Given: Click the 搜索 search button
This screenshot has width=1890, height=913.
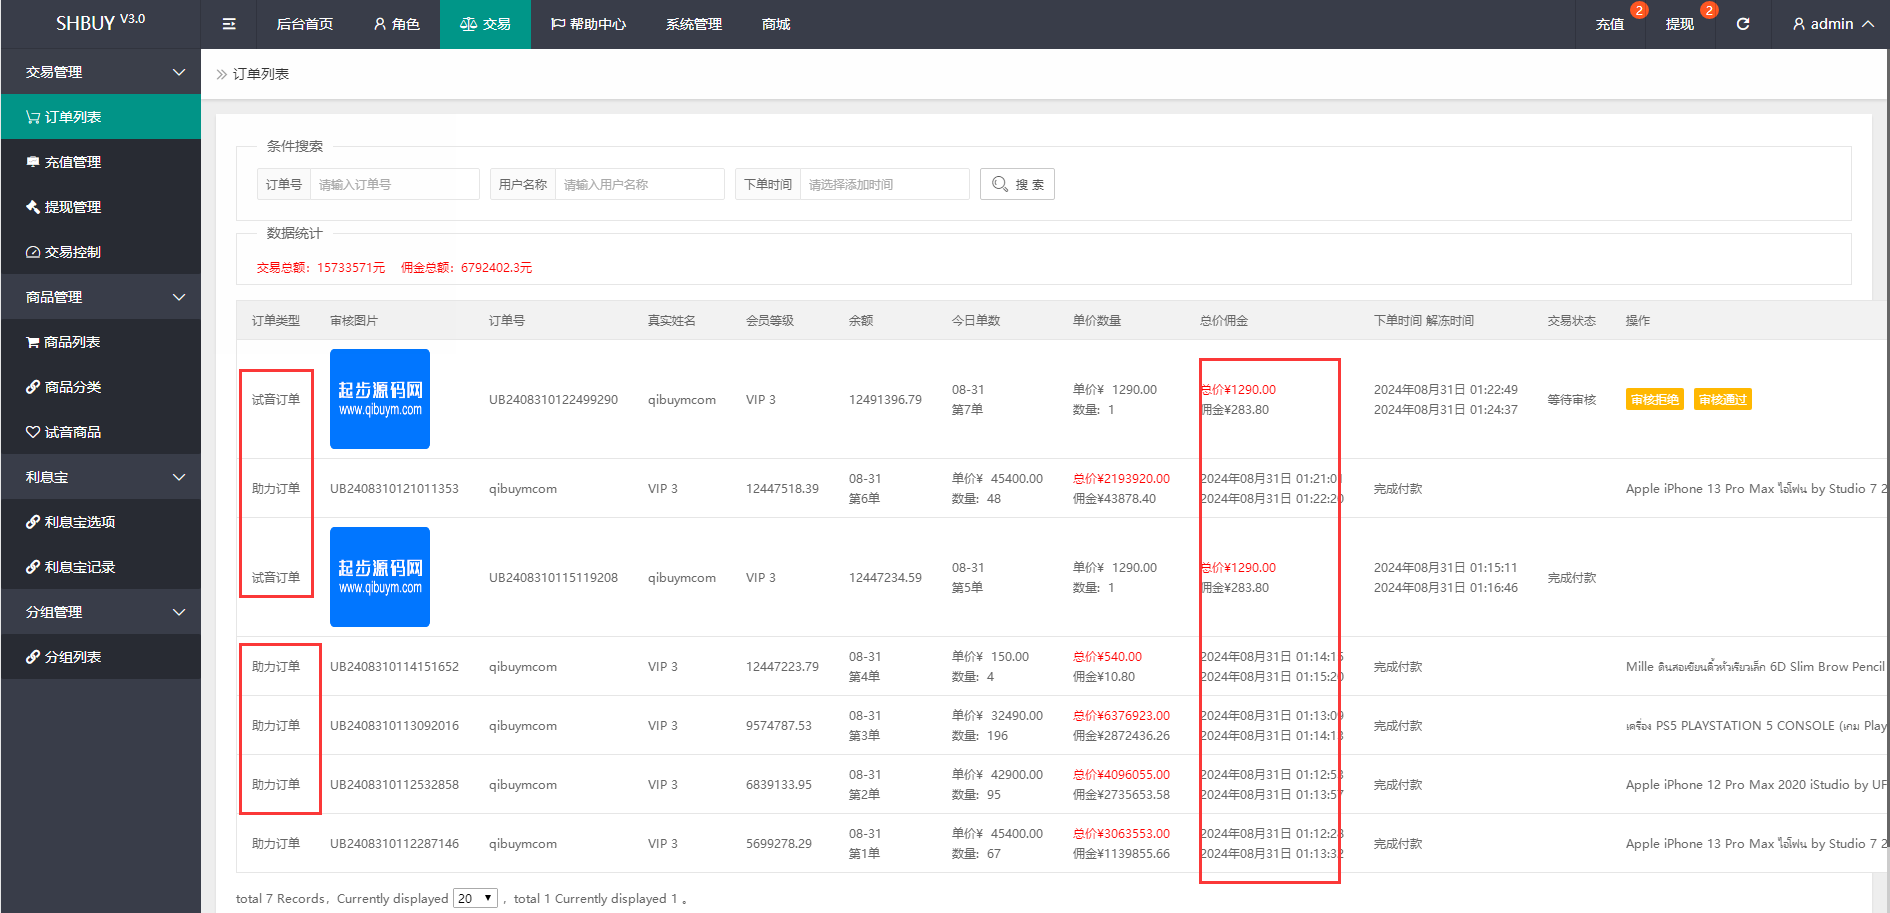Looking at the screenshot, I should pos(1017,184).
